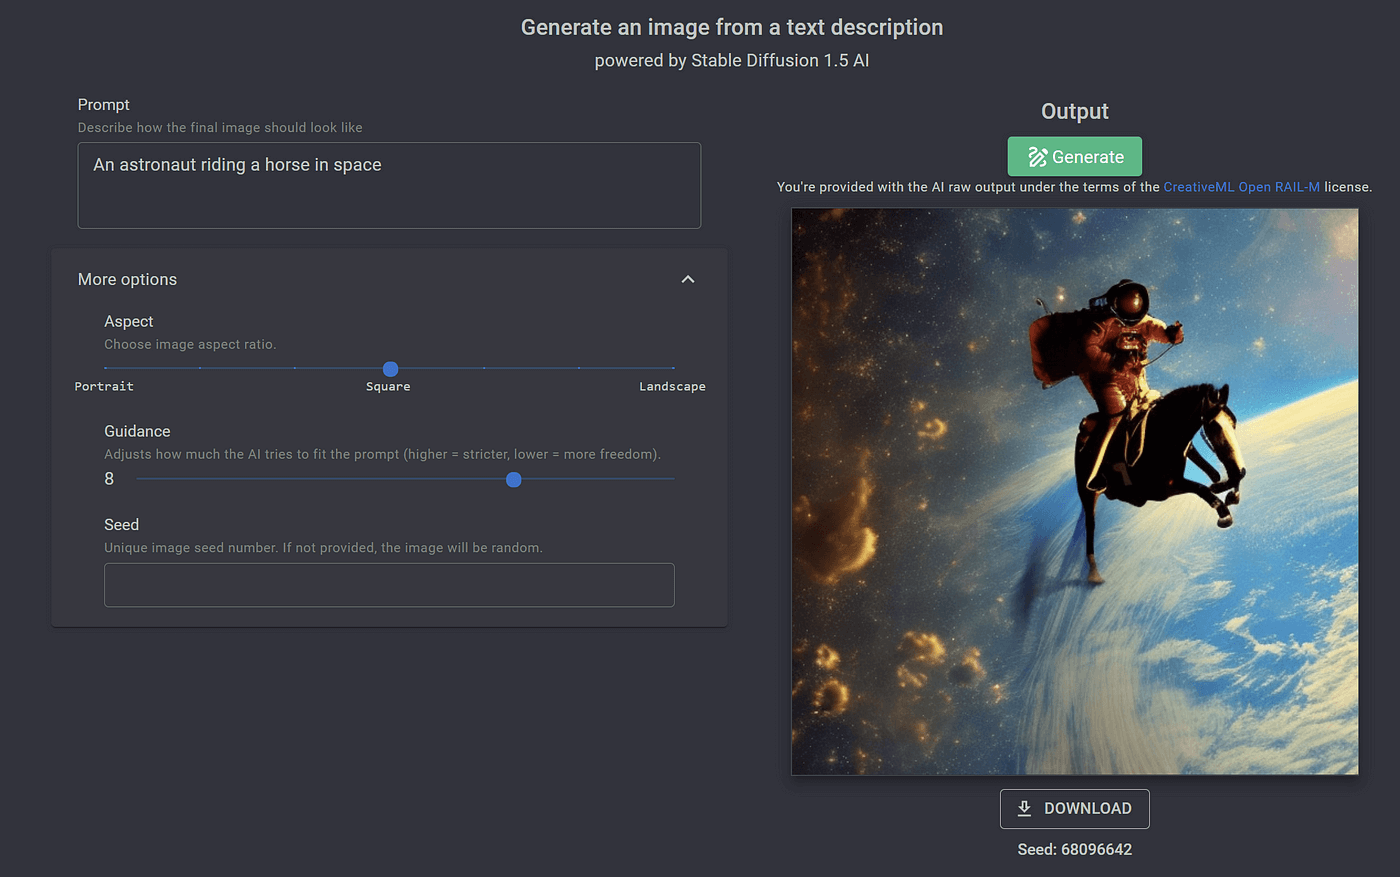The image size is (1400, 877).
Task: Click the More options header text
Action: click(x=127, y=279)
